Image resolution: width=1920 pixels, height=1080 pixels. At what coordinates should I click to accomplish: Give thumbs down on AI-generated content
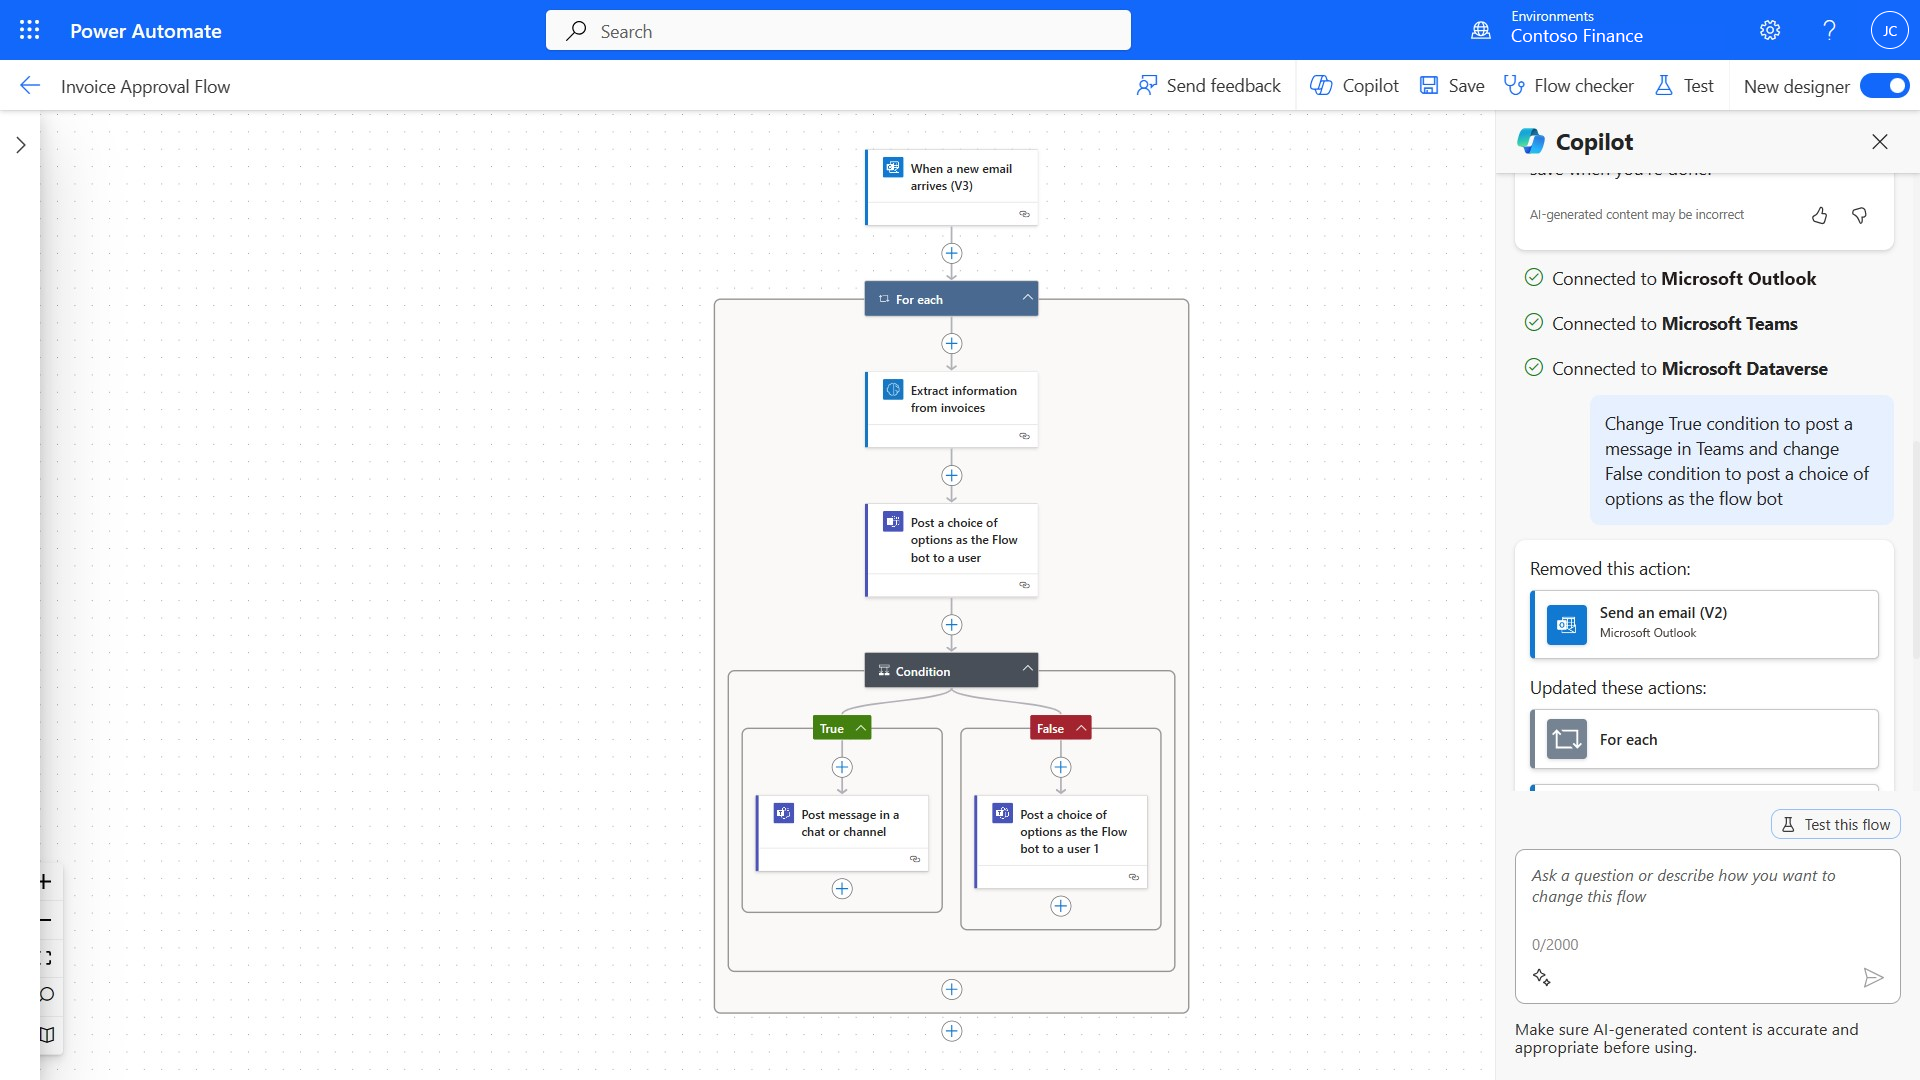coord(1859,215)
